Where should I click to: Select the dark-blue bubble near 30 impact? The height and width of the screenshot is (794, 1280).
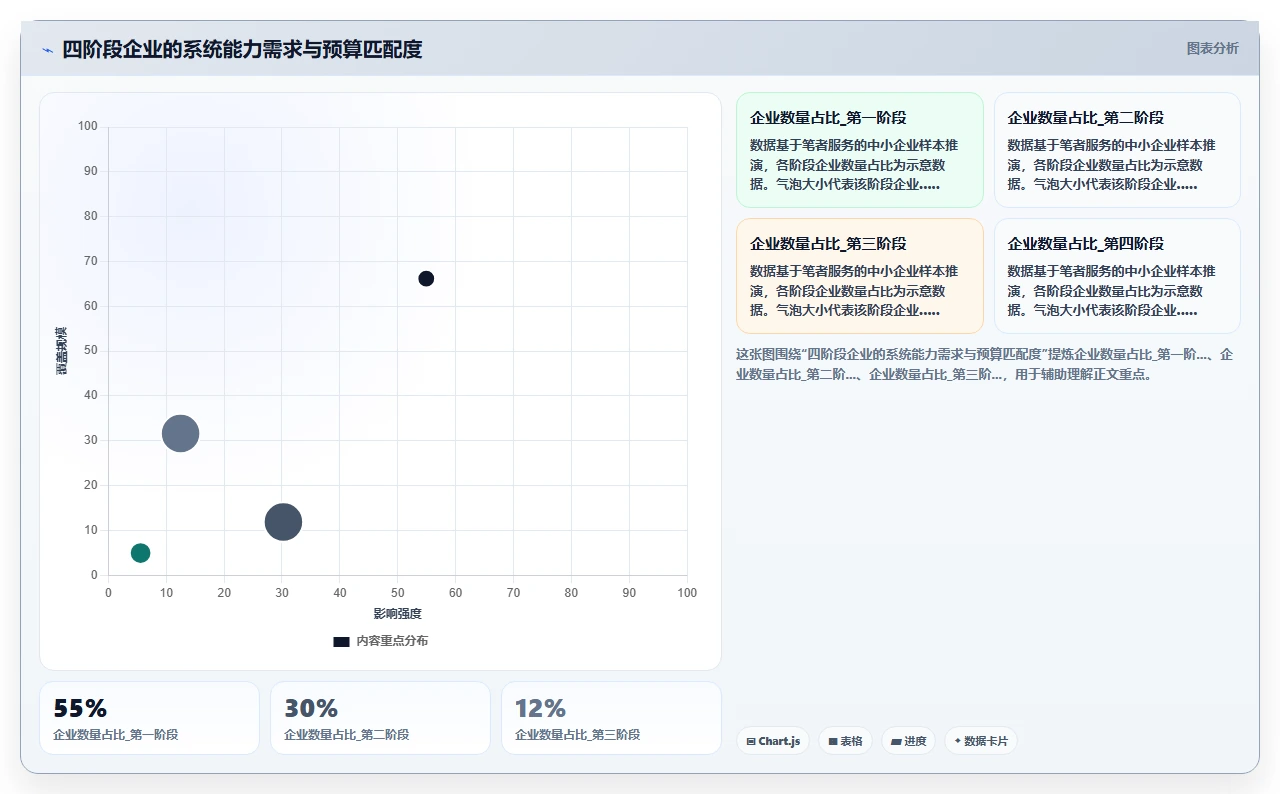coord(283,521)
